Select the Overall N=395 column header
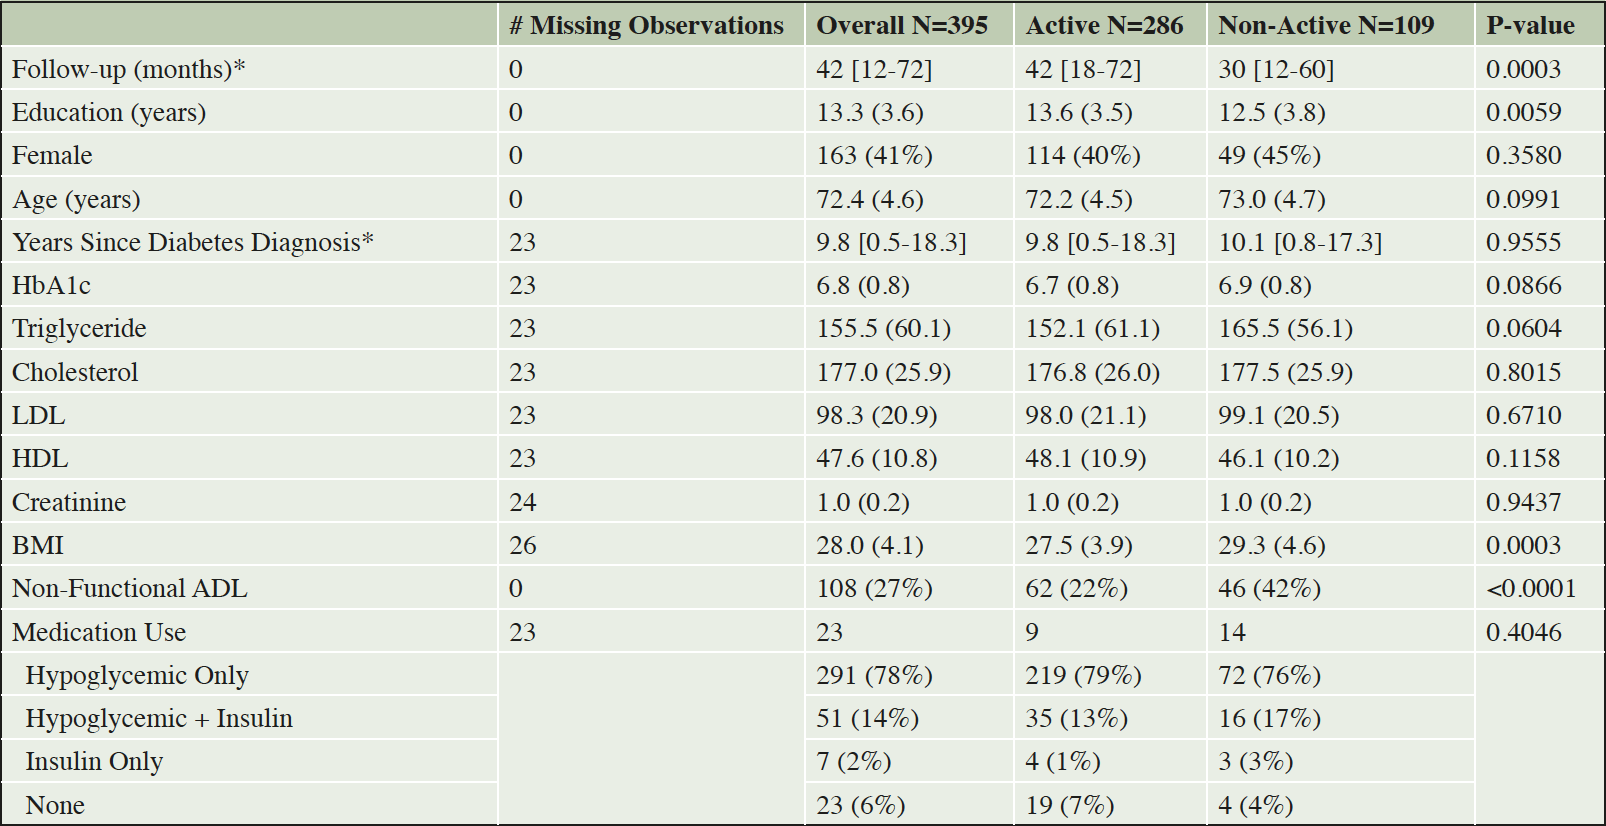 (902, 25)
